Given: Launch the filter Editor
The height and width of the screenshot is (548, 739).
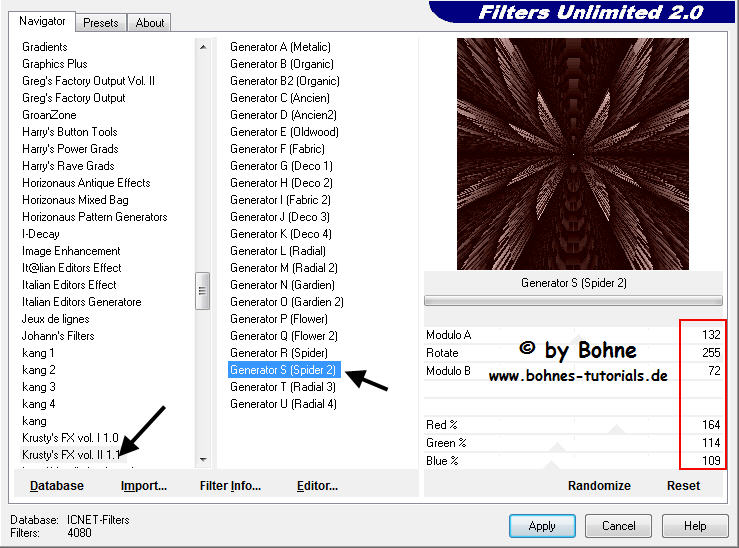Looking at the screenshot, I should [316, 485].
